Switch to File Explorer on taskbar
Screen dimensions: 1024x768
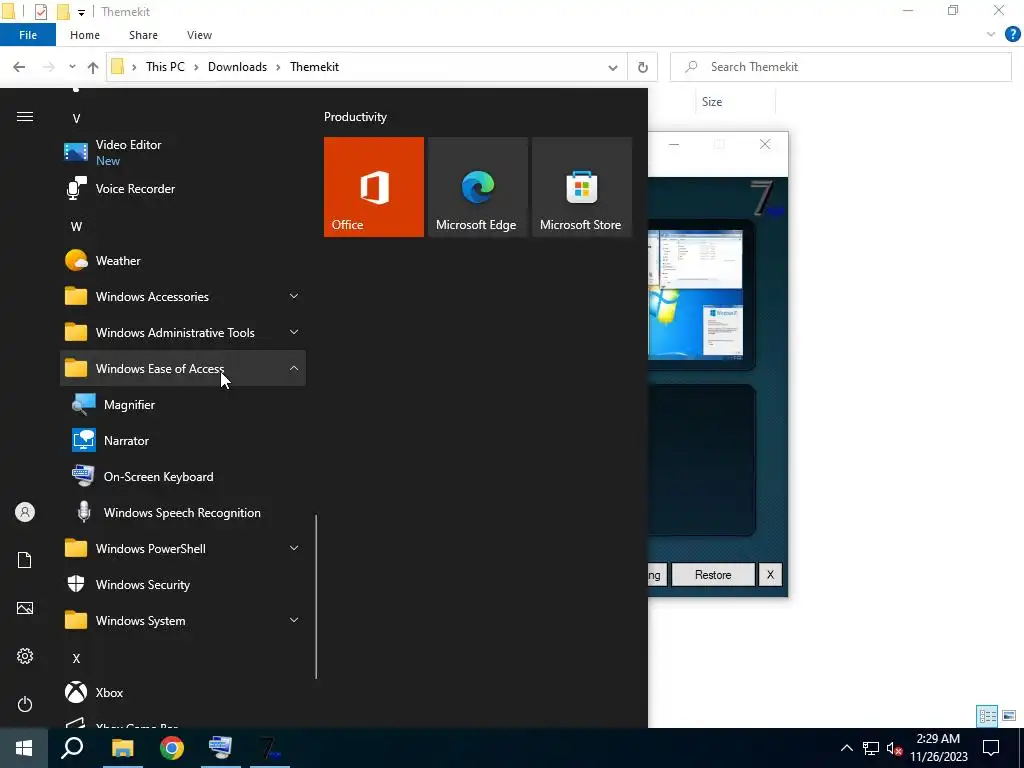[x=122, y=748]
